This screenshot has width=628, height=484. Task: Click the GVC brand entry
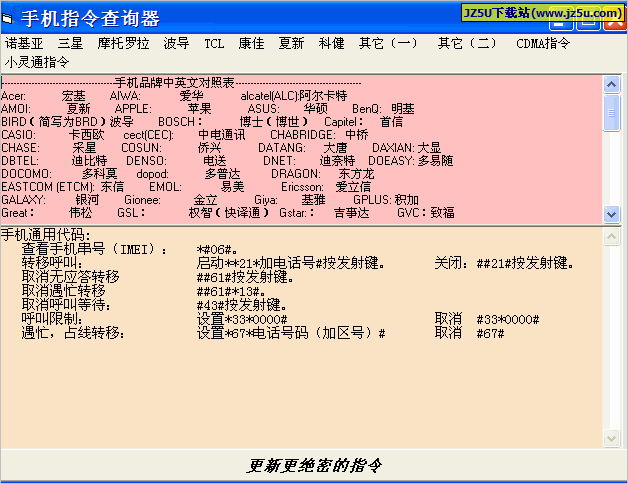pos(426,213)
